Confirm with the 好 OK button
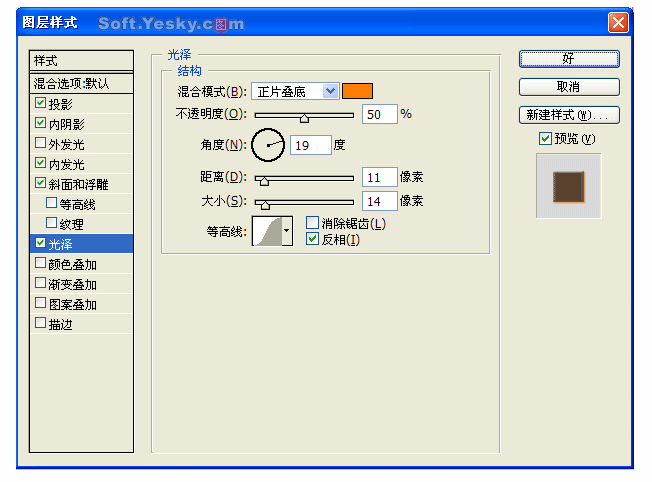This screenshot has width=652, height=482. 569,59
